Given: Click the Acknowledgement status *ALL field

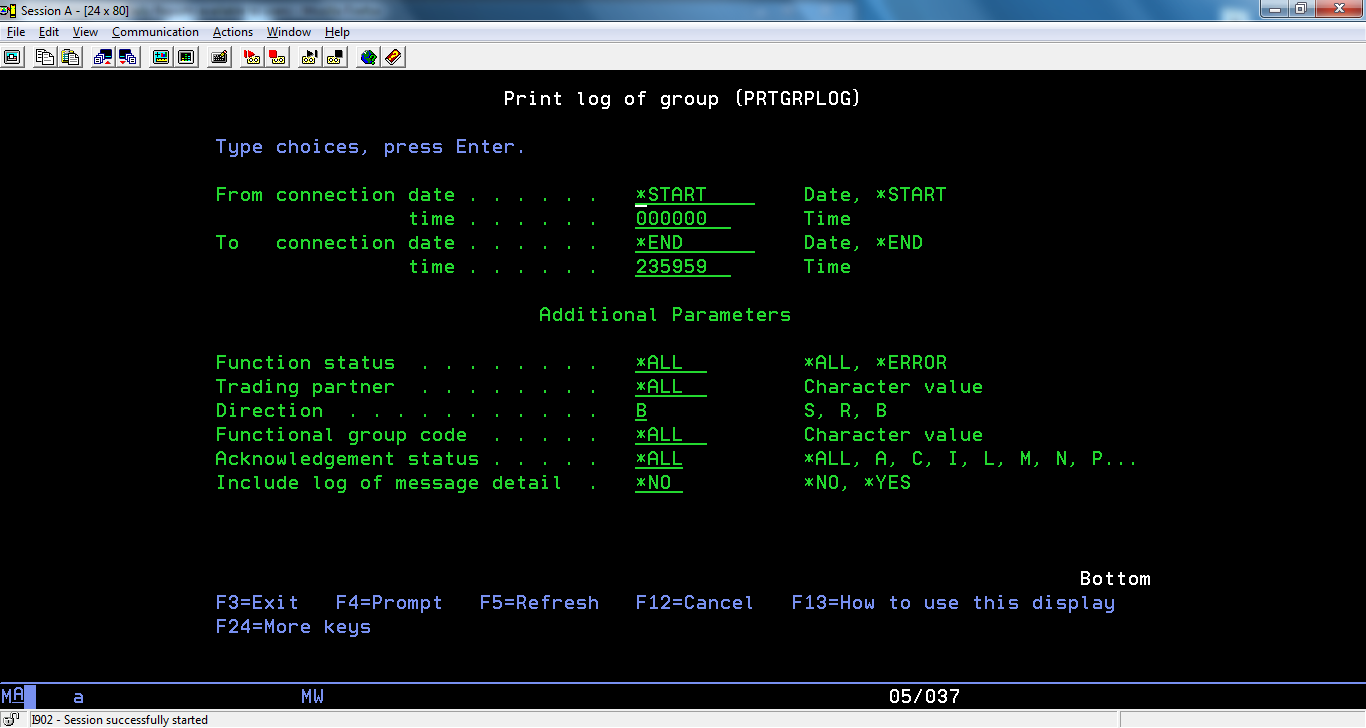Looking at the screenshot, I should point(659,459).
